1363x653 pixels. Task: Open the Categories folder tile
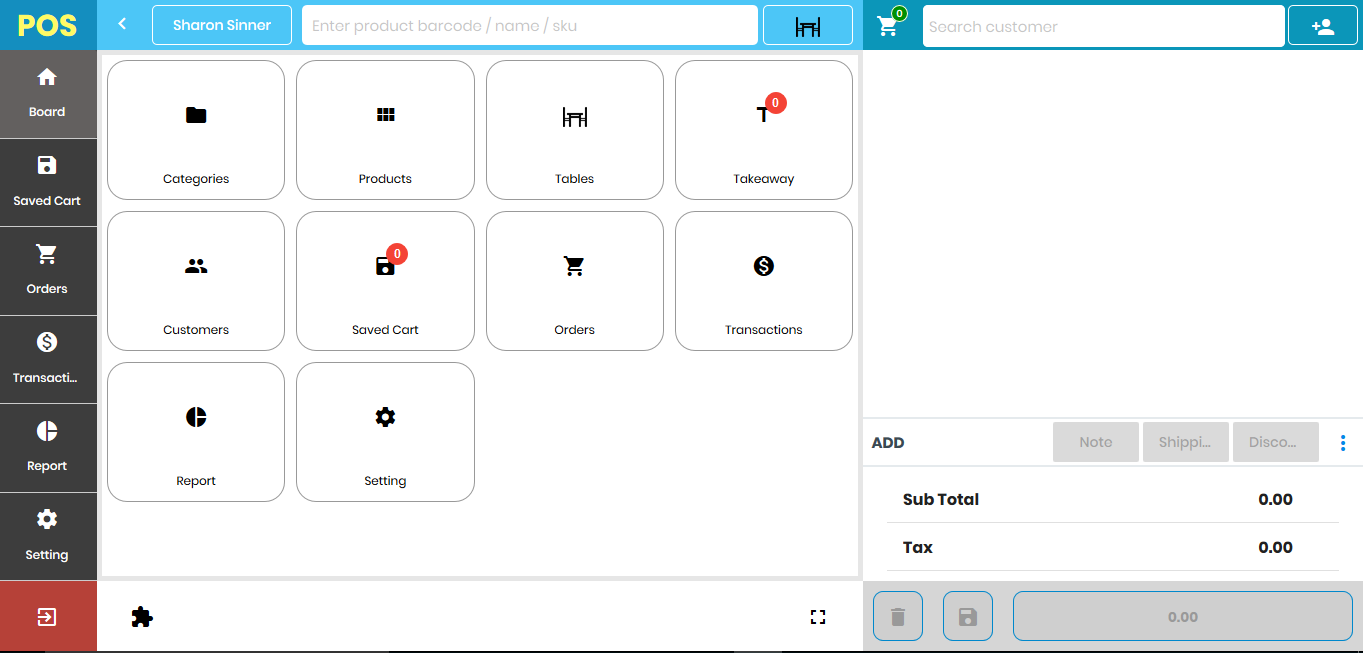(196, 130)
